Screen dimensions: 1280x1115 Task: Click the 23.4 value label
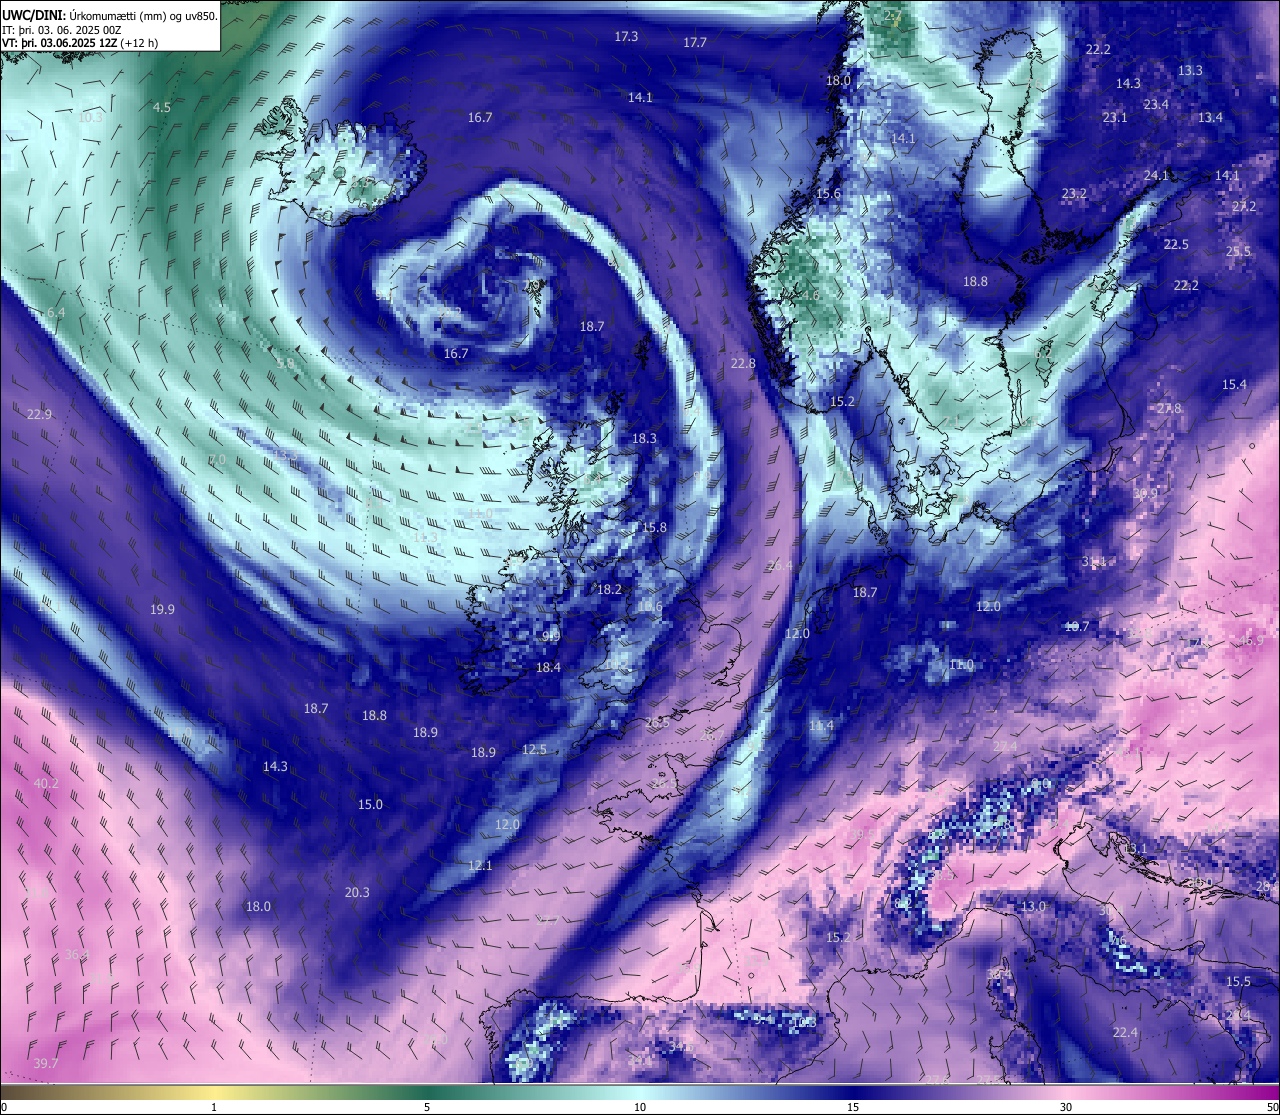tap(1156, 105)
